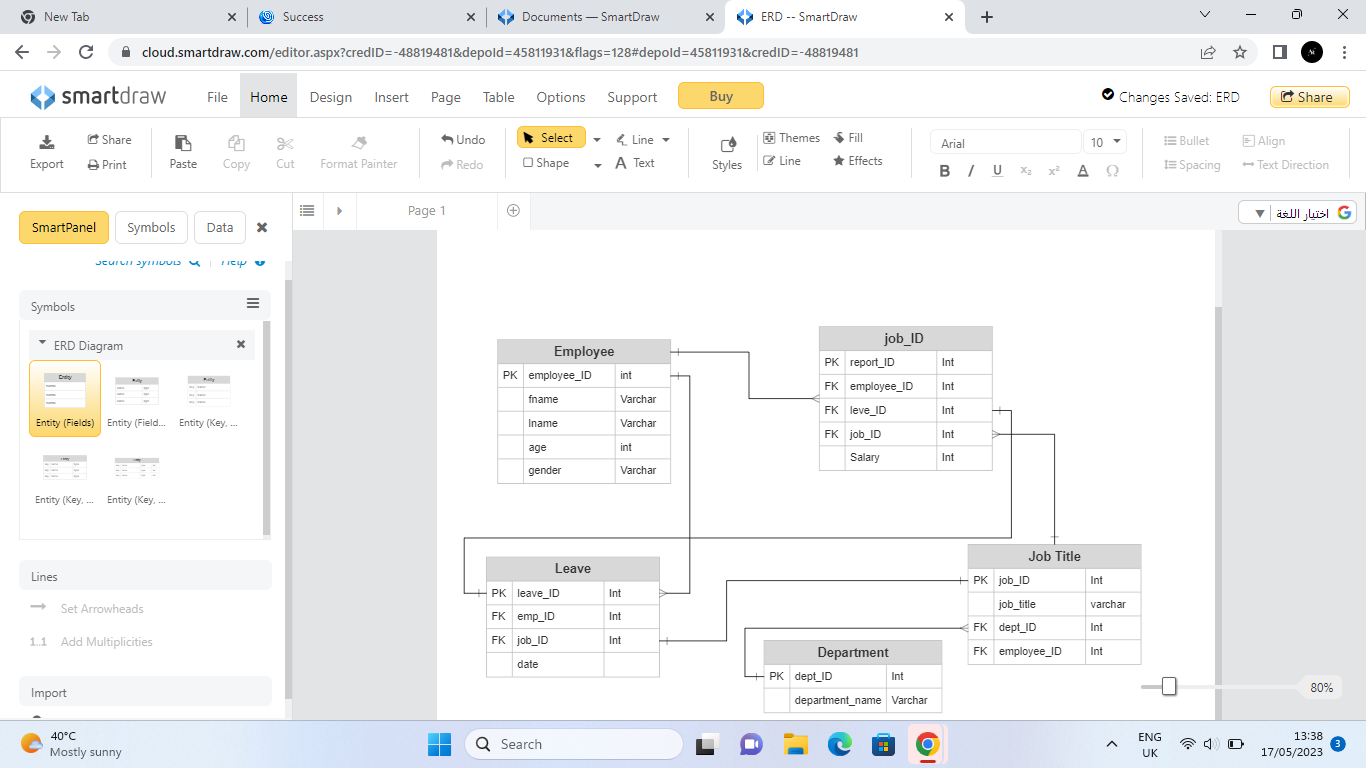Viewport: 1366px width, 768px height.
Task: Toggle underline formatting
Action: pos(997,171)
